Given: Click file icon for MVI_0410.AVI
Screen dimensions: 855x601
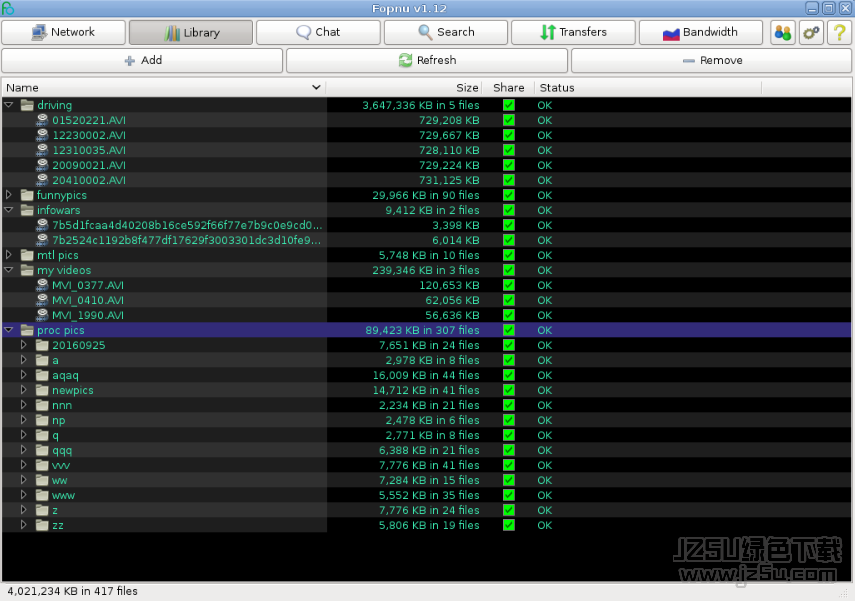Looking at the screenshot, I should [42, 300].
